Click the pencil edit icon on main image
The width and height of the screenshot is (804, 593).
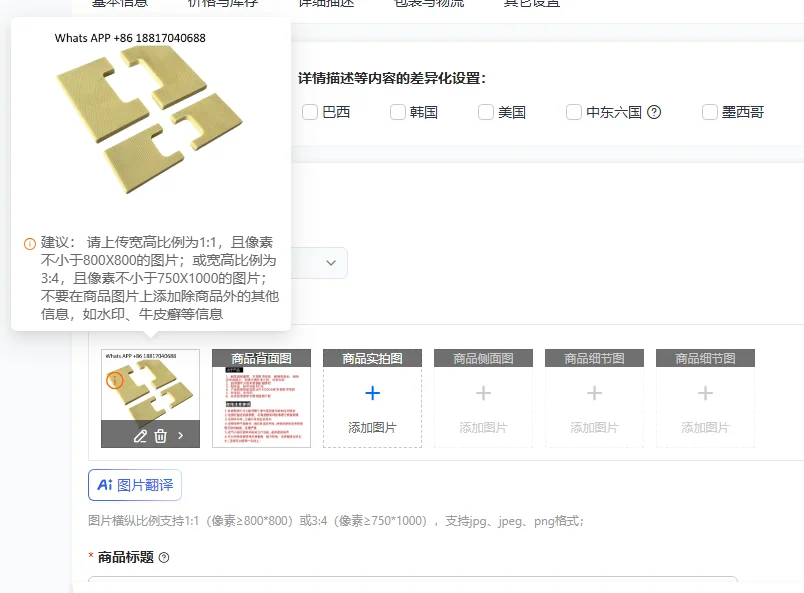(x=140, y=436)
